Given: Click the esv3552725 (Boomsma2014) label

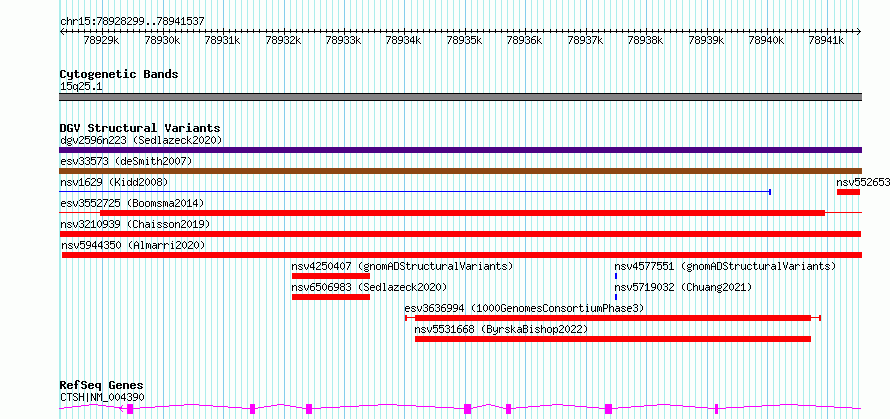Looking at the screenshot, I should coord(132,203).
